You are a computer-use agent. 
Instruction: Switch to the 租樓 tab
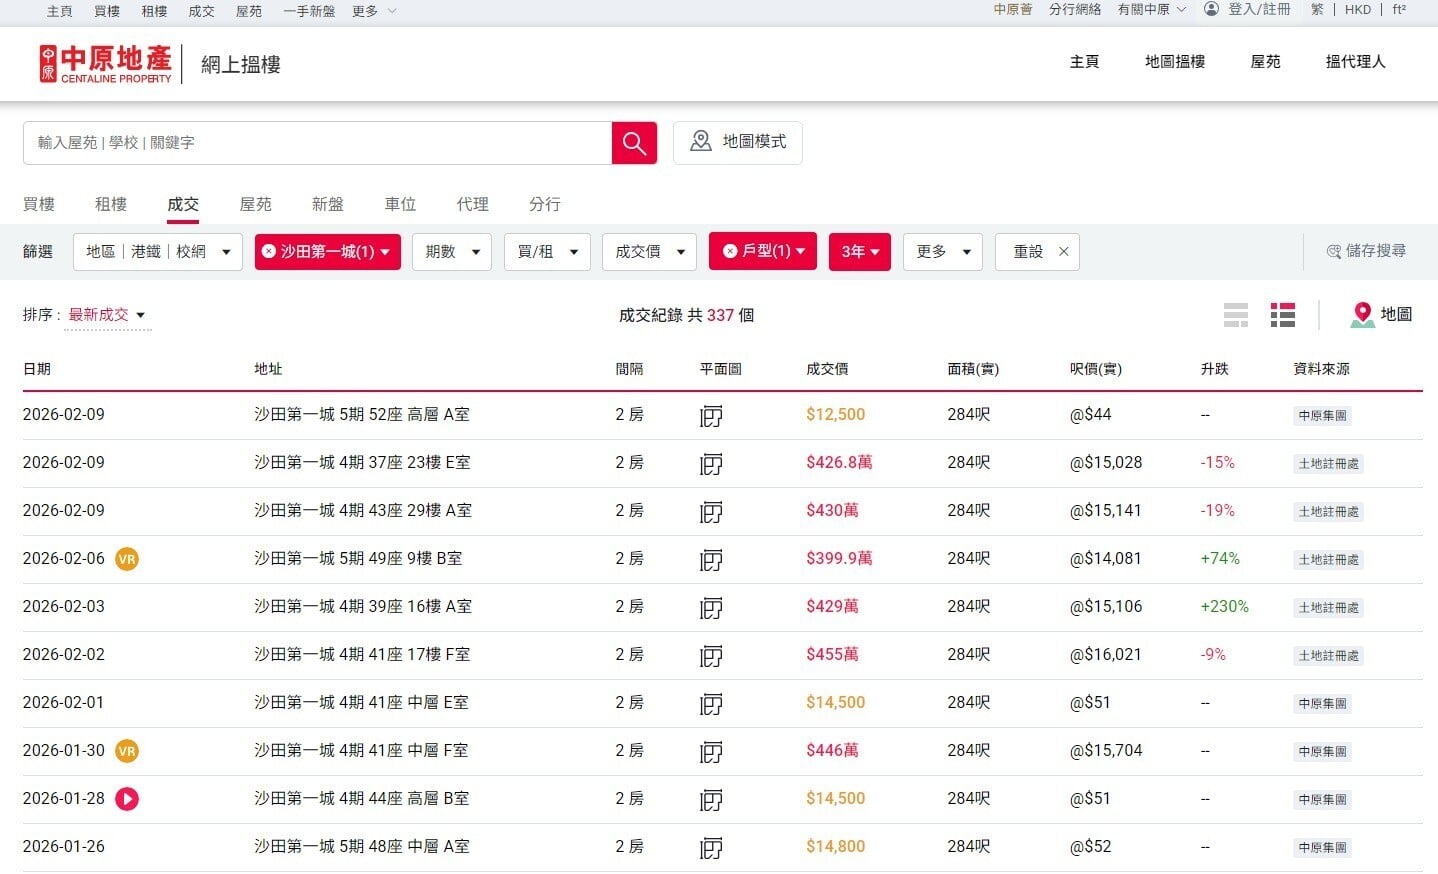point(111,204)
